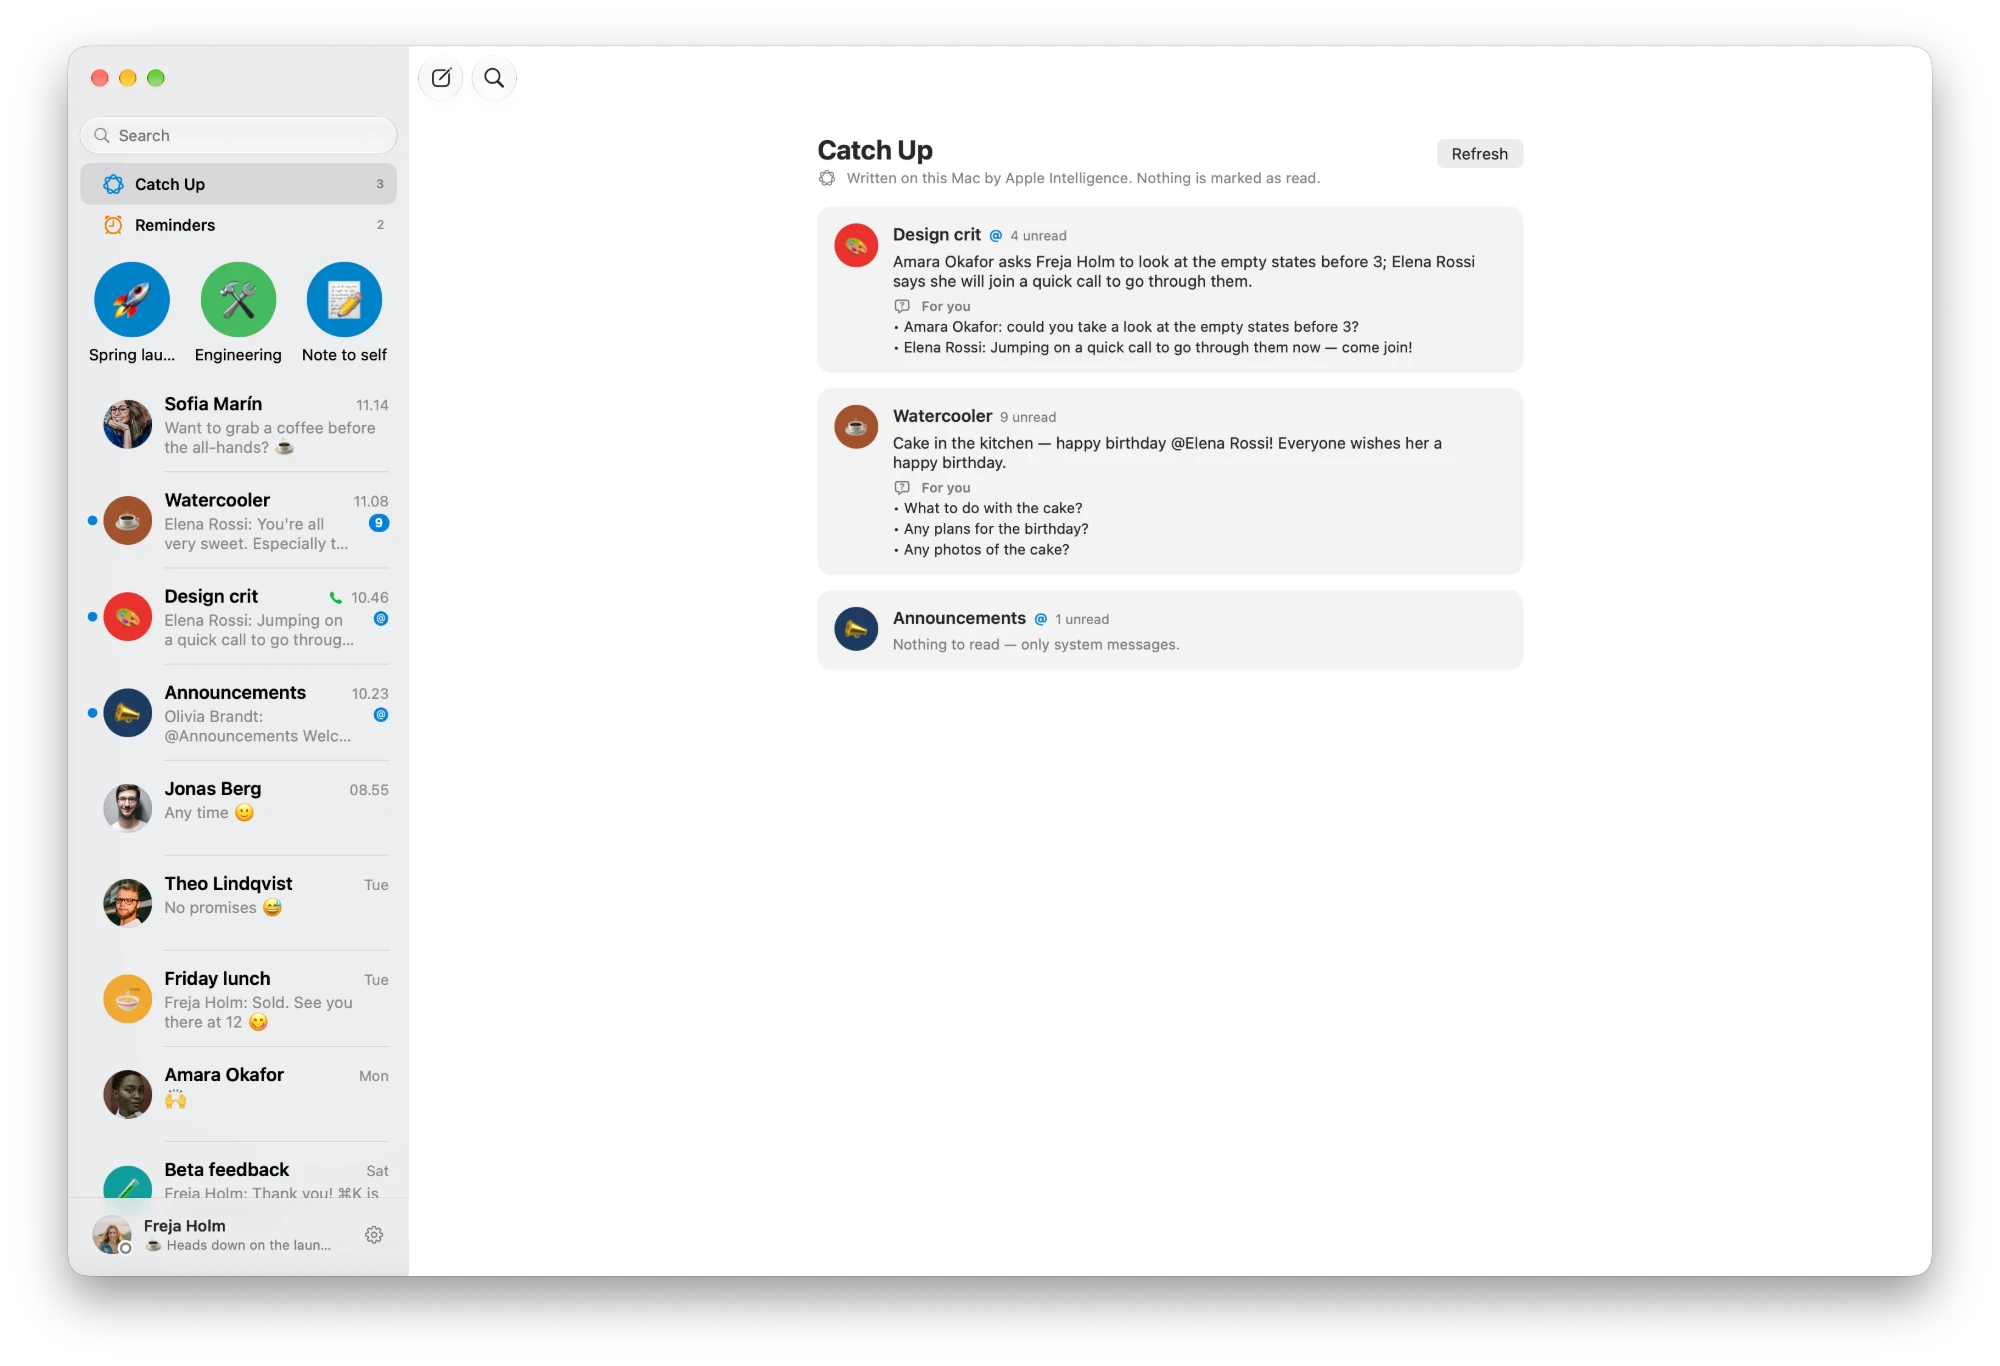Open the Jonas Berg conversation
This screenshot has width=2000, height=1366.
[238, 808]
